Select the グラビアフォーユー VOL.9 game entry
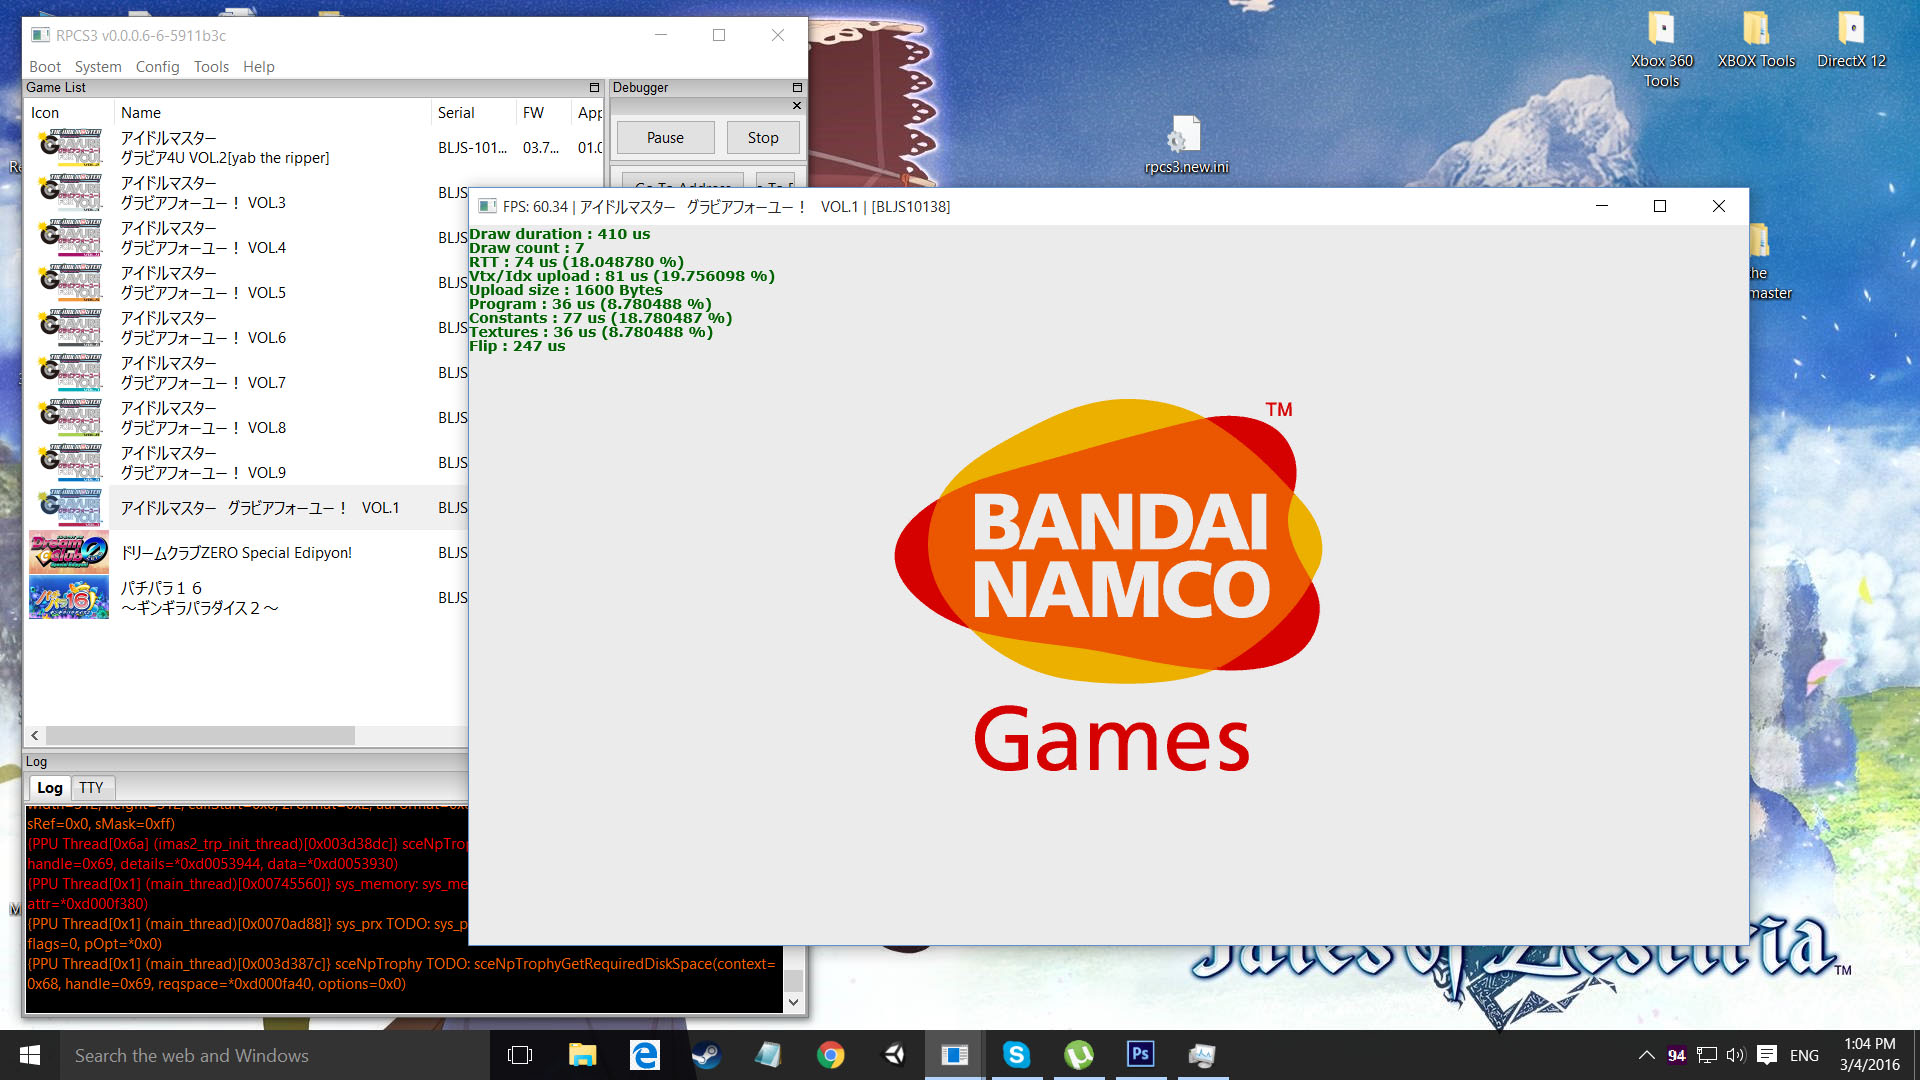This screenshot has width=1920, height=1080. [203, 463]
